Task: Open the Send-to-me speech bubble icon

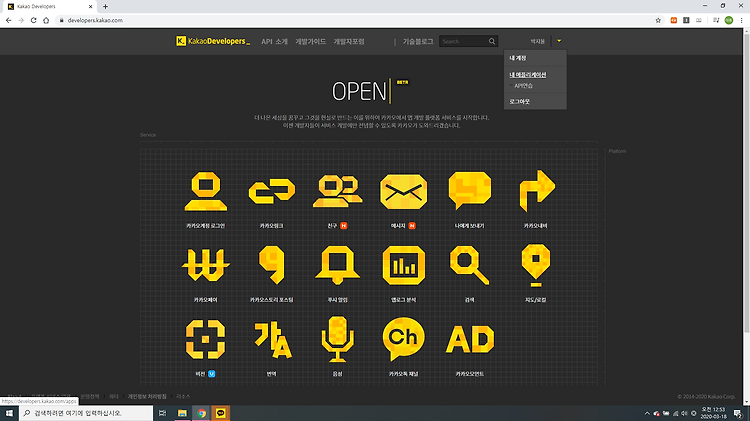Action: click(470, 190)
